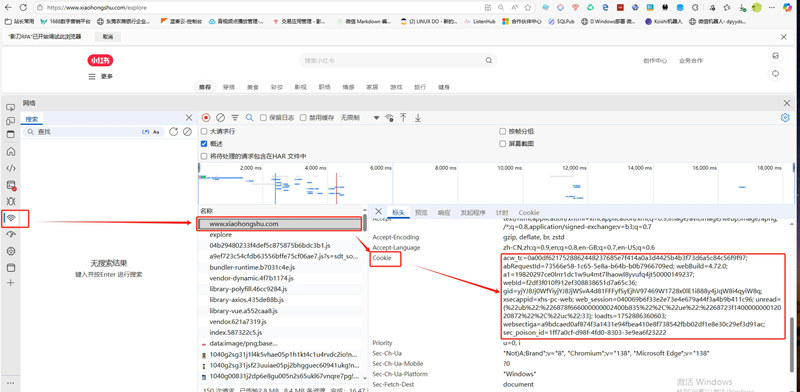800x392 pixels.
Task: Toggle device emulation icon in DevTools sidebar
Action: (10, 121)
